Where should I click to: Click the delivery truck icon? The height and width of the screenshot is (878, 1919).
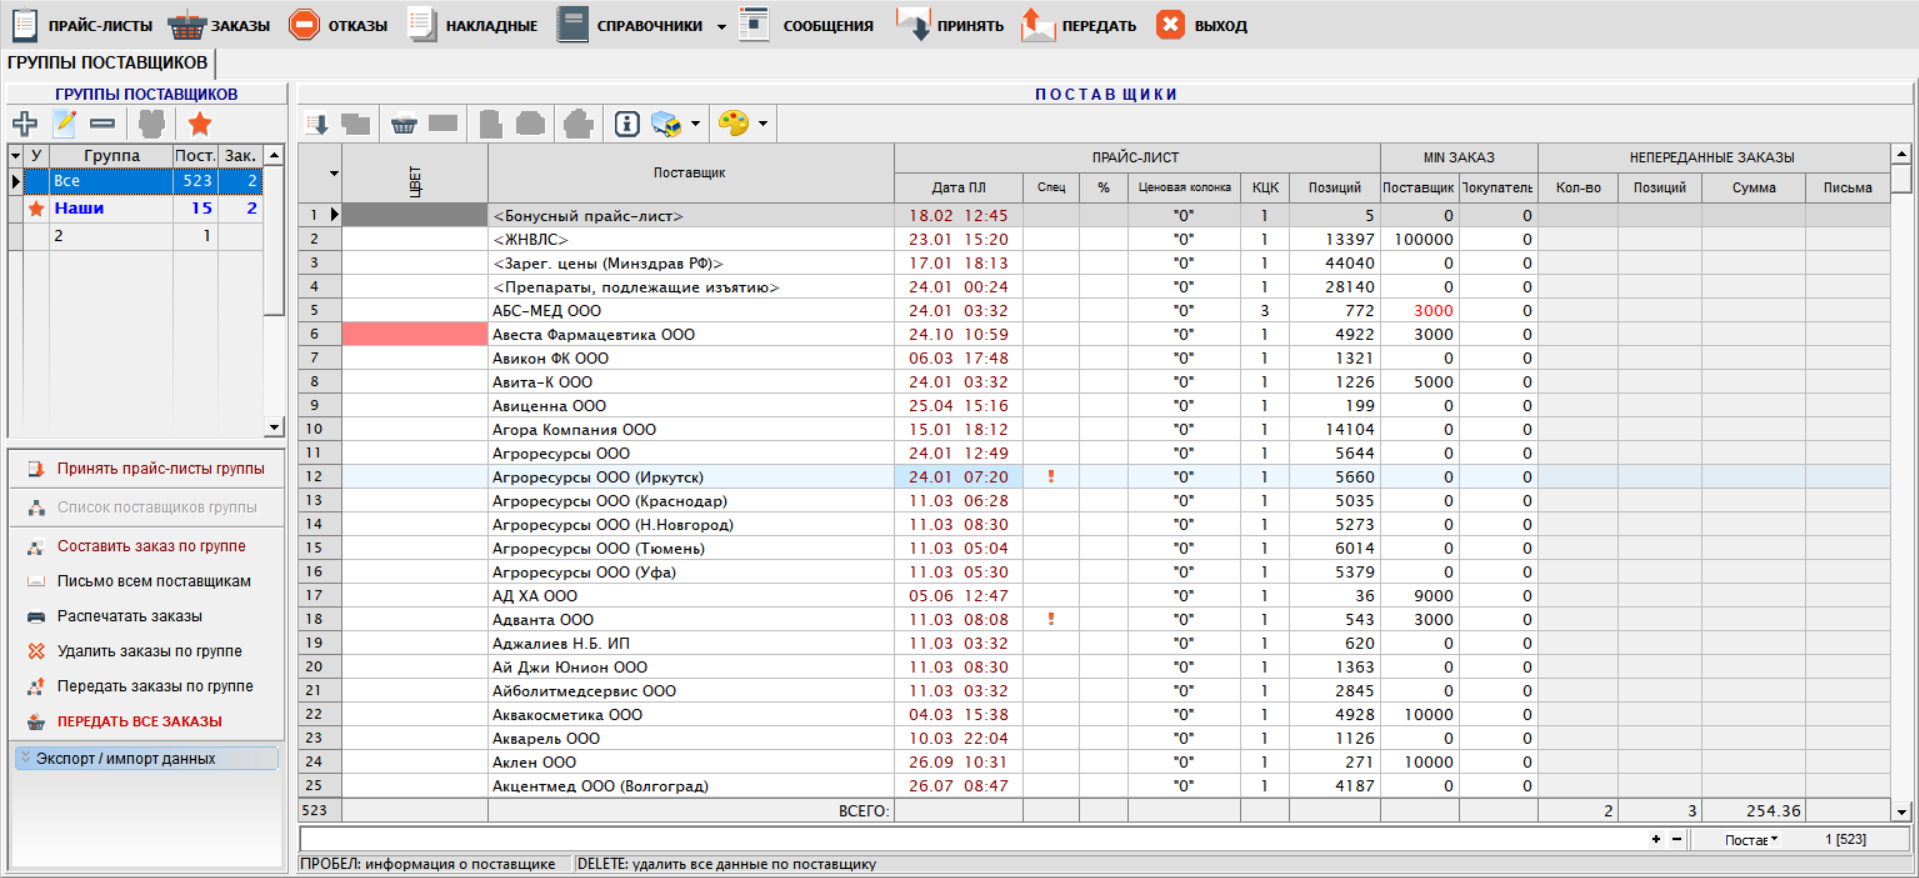pyautogui.click(x=666, y=124)
